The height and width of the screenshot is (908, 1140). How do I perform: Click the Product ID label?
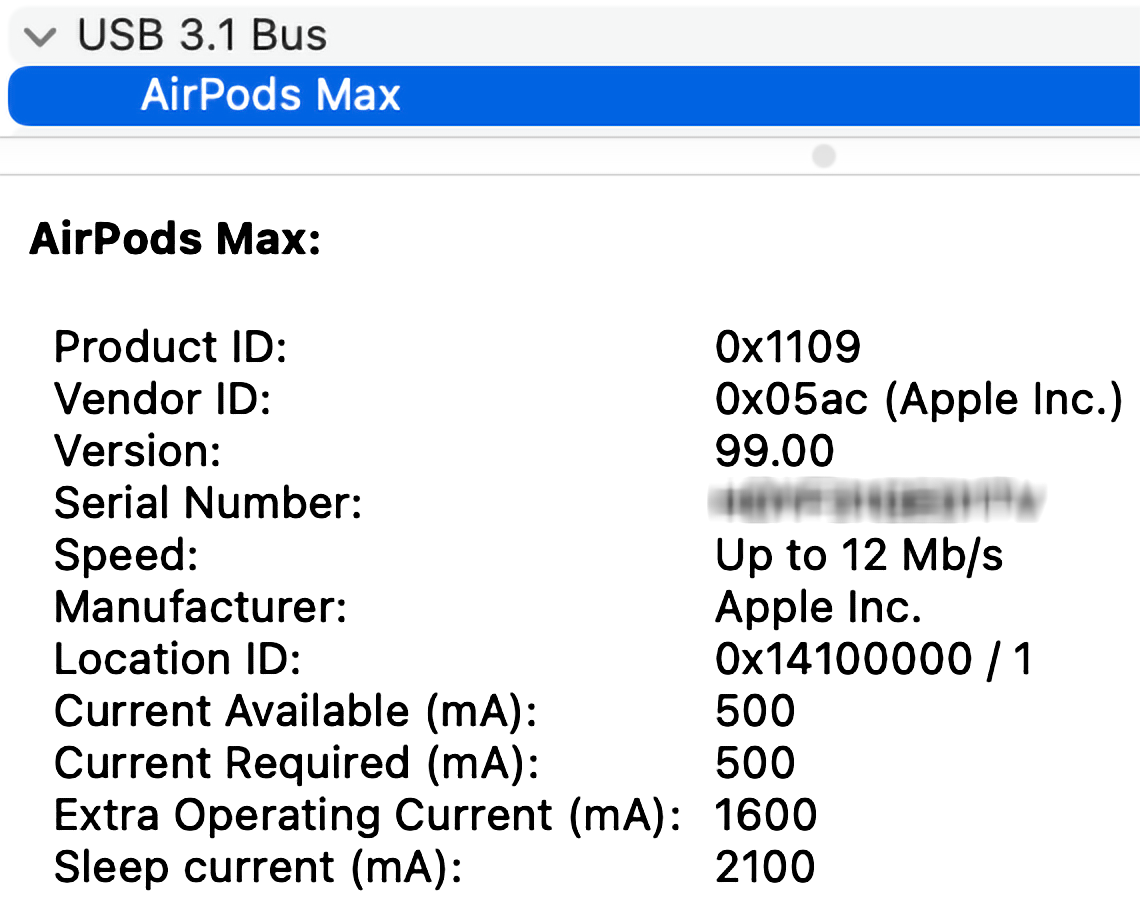pyautogui.click(x=170, y=347)
